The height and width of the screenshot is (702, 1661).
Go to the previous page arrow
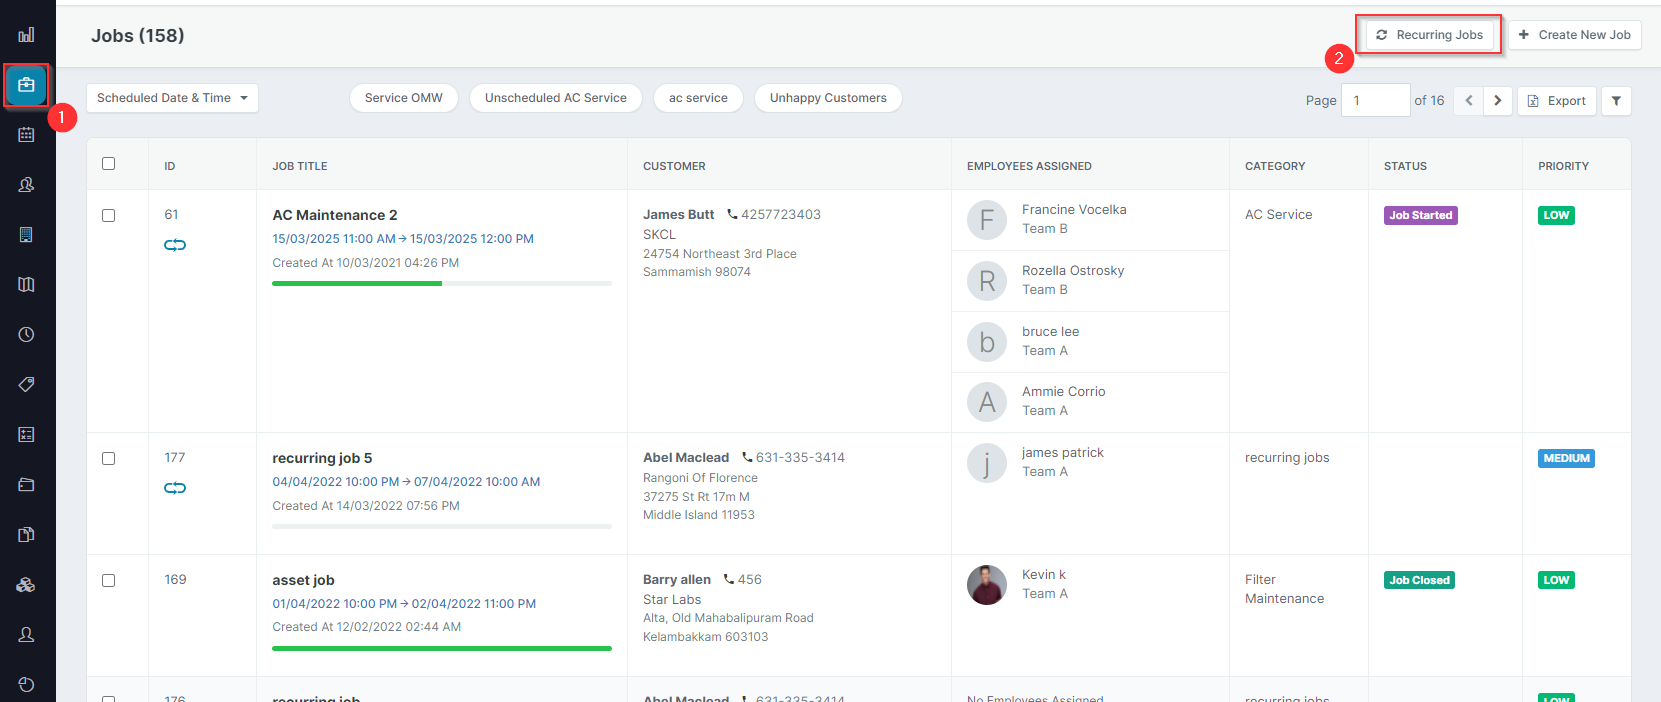point(1469,101)
